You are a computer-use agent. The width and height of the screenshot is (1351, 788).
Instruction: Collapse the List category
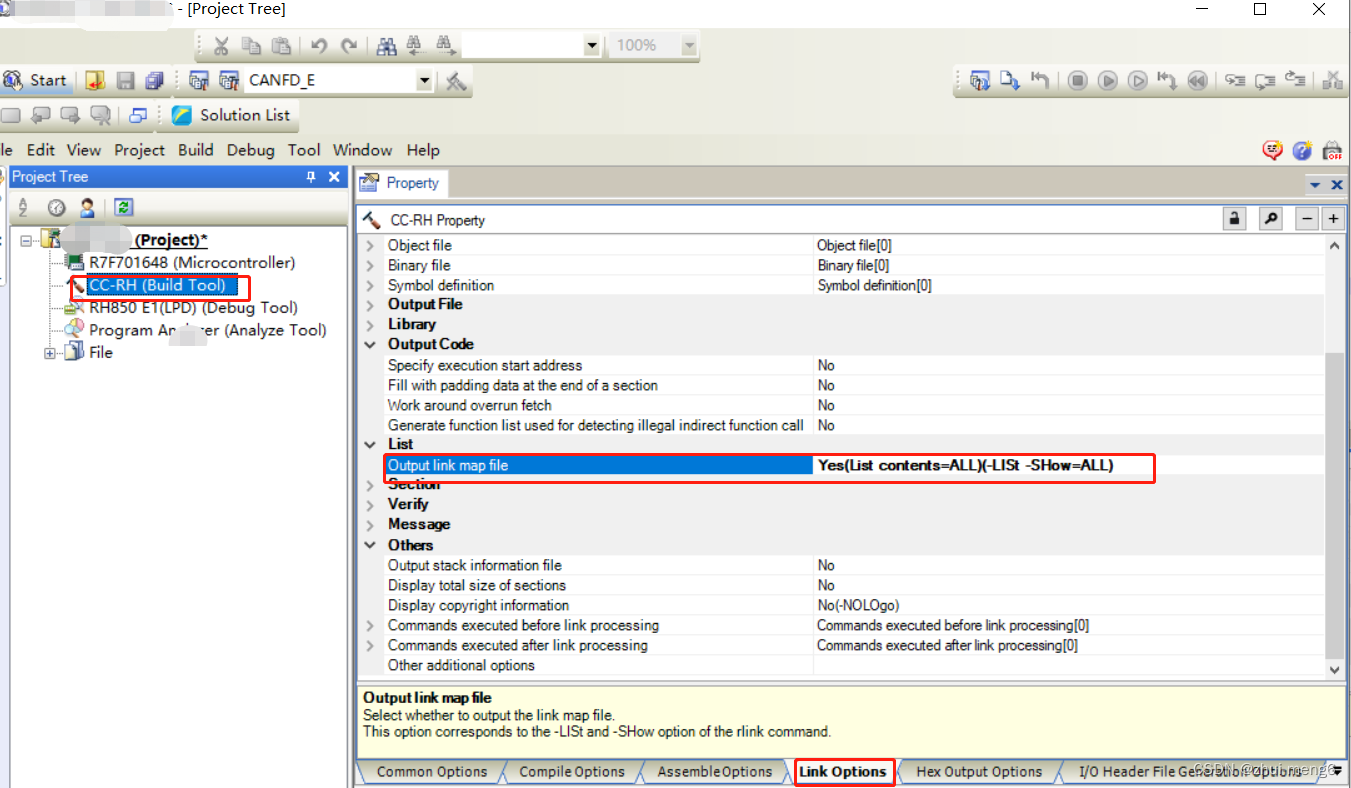pos(371,444)
